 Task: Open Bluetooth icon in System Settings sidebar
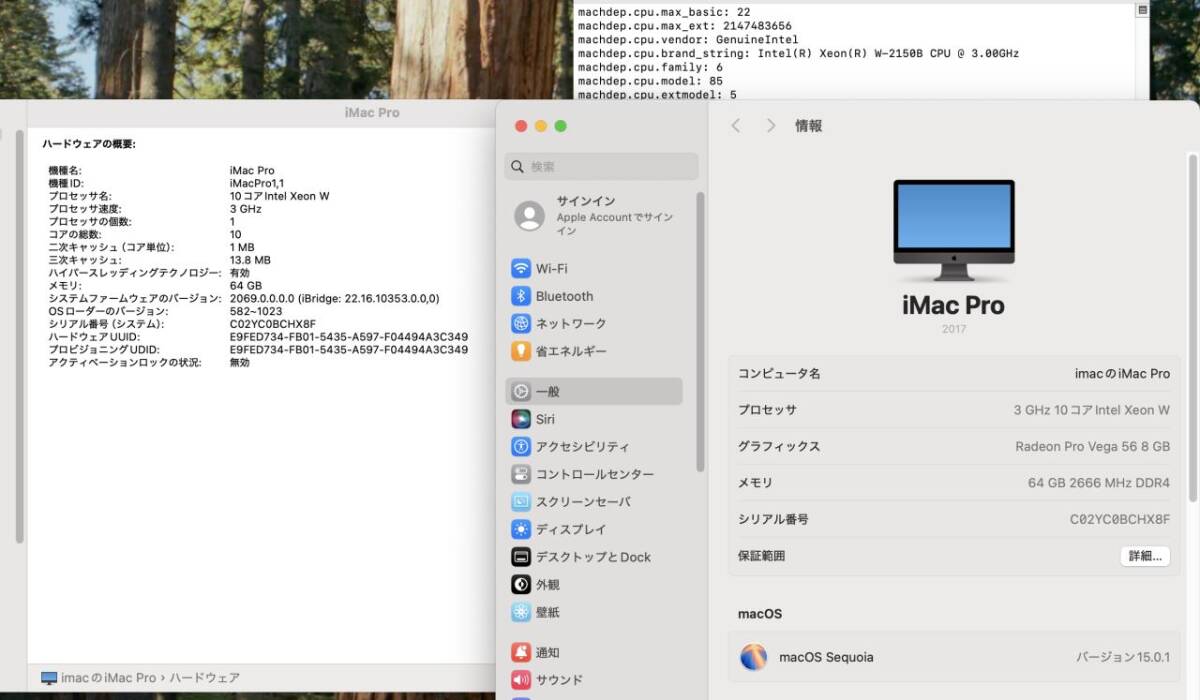521,296
